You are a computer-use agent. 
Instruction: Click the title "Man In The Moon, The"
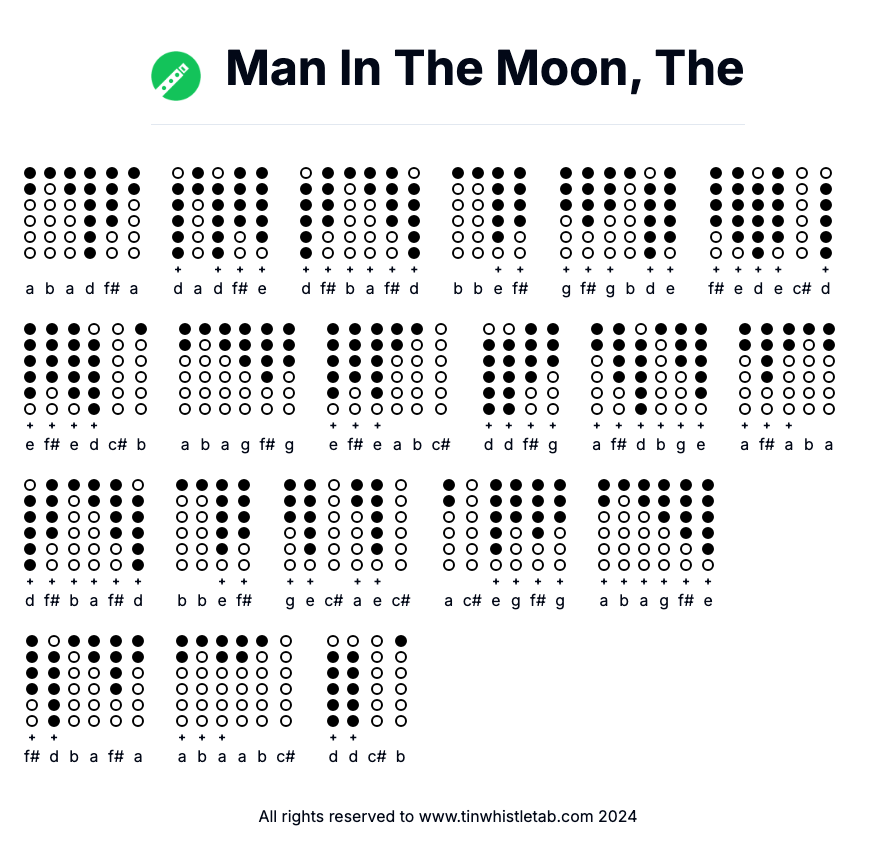point(485,69)
